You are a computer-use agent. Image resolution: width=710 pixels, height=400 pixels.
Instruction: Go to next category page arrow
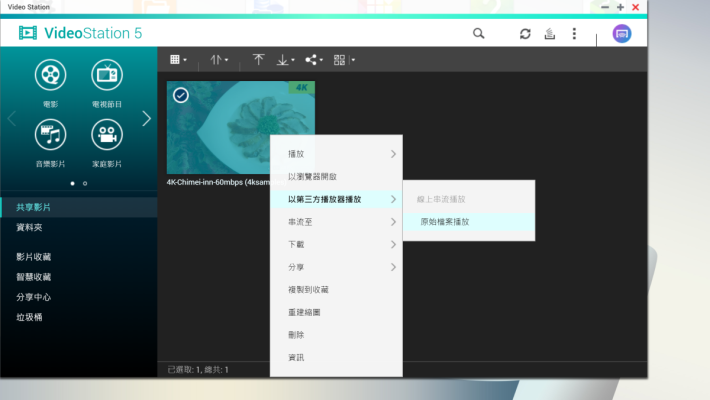(x=146, y=119)
